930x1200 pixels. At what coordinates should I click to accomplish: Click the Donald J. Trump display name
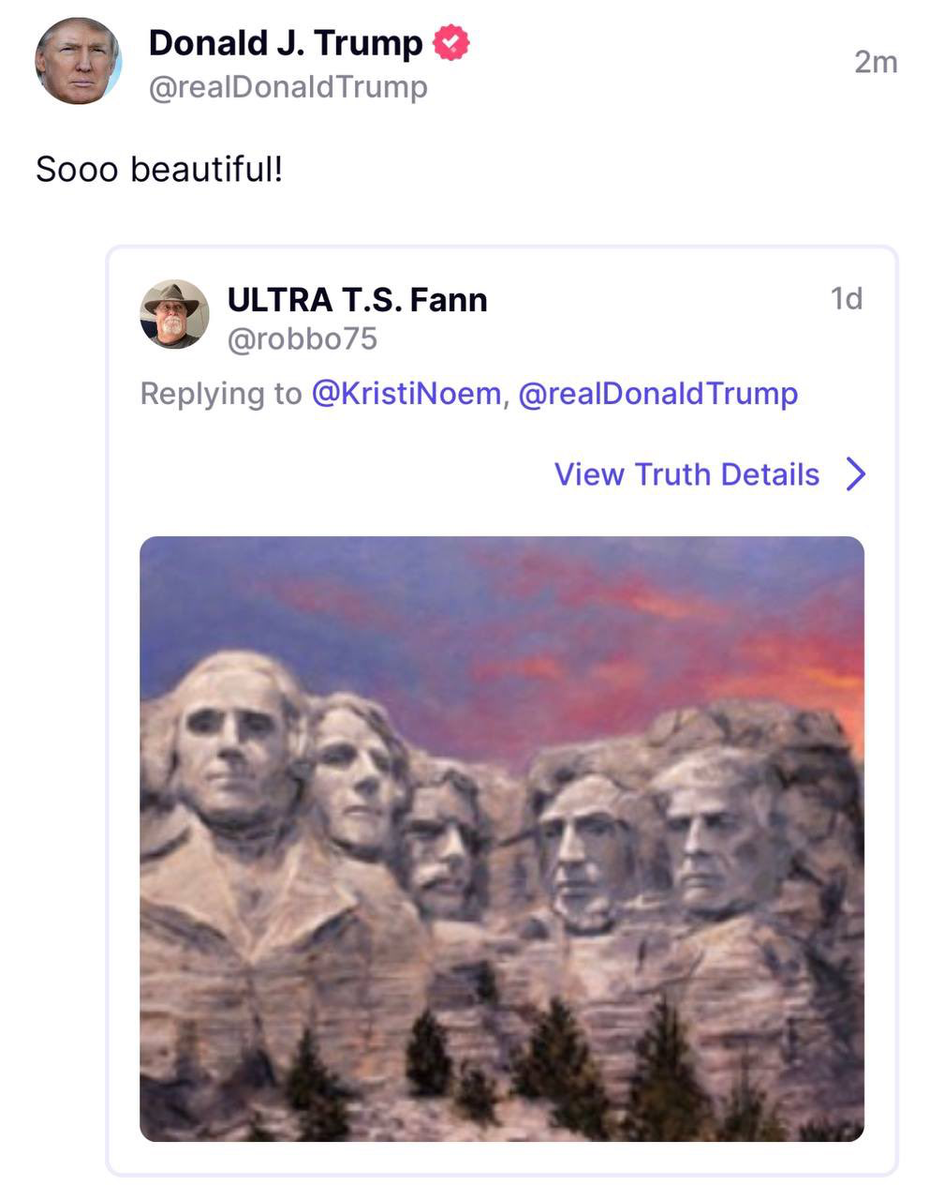[x=286, y=44]
